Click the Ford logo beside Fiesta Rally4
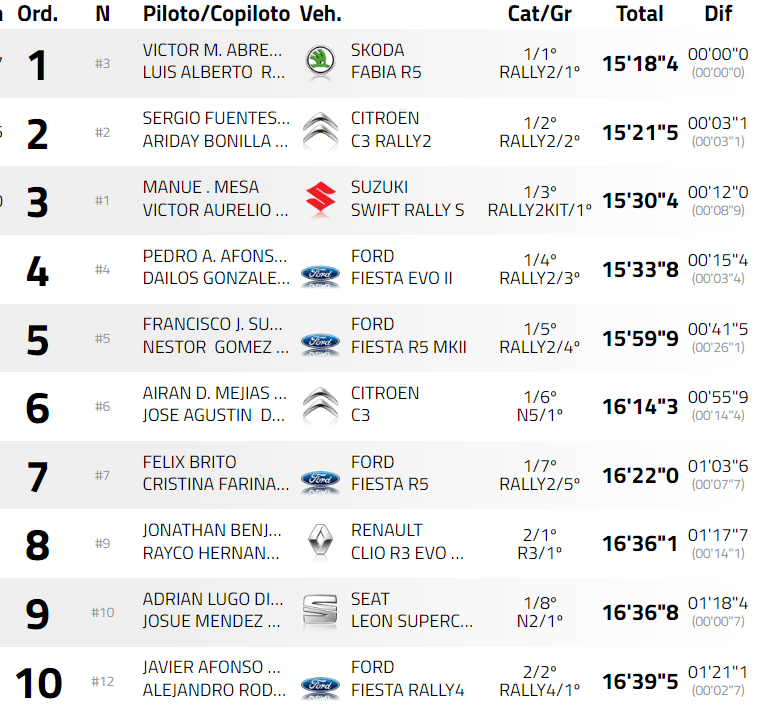The image size is (769, 712). [x=320, y=686]
